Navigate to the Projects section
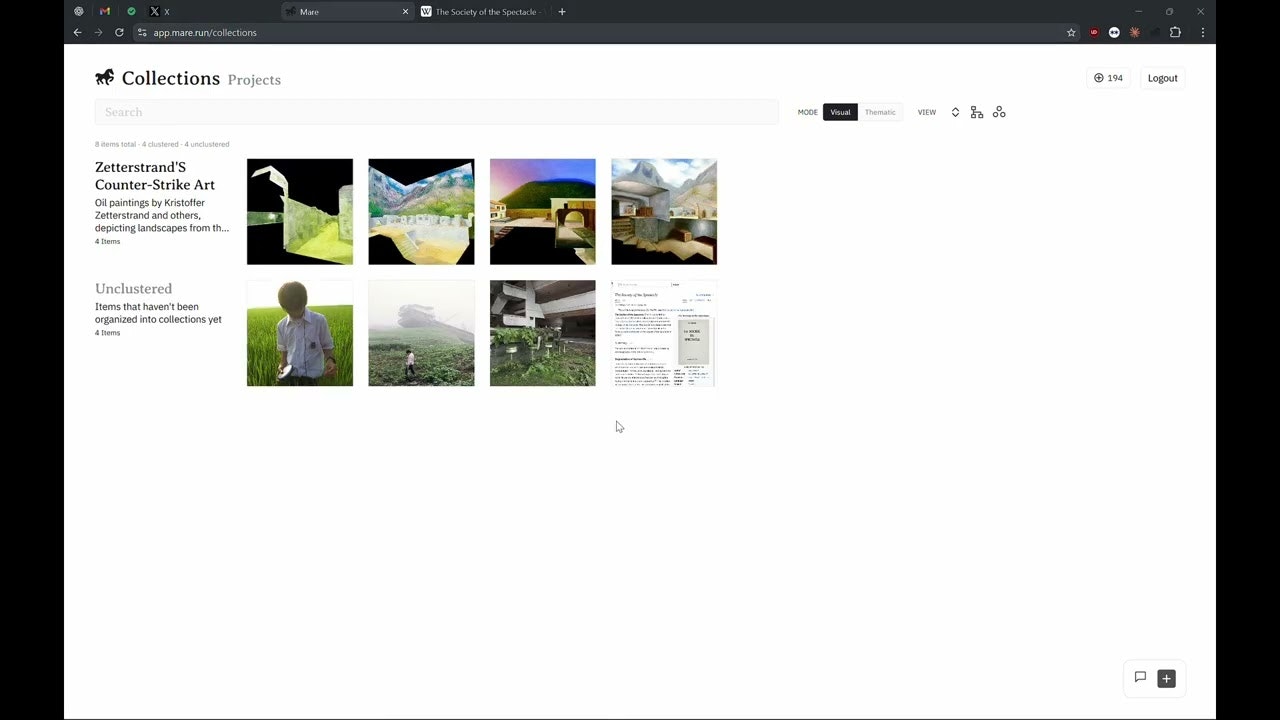Screen dimensions: 1280x720 click(x=253, y=79)
